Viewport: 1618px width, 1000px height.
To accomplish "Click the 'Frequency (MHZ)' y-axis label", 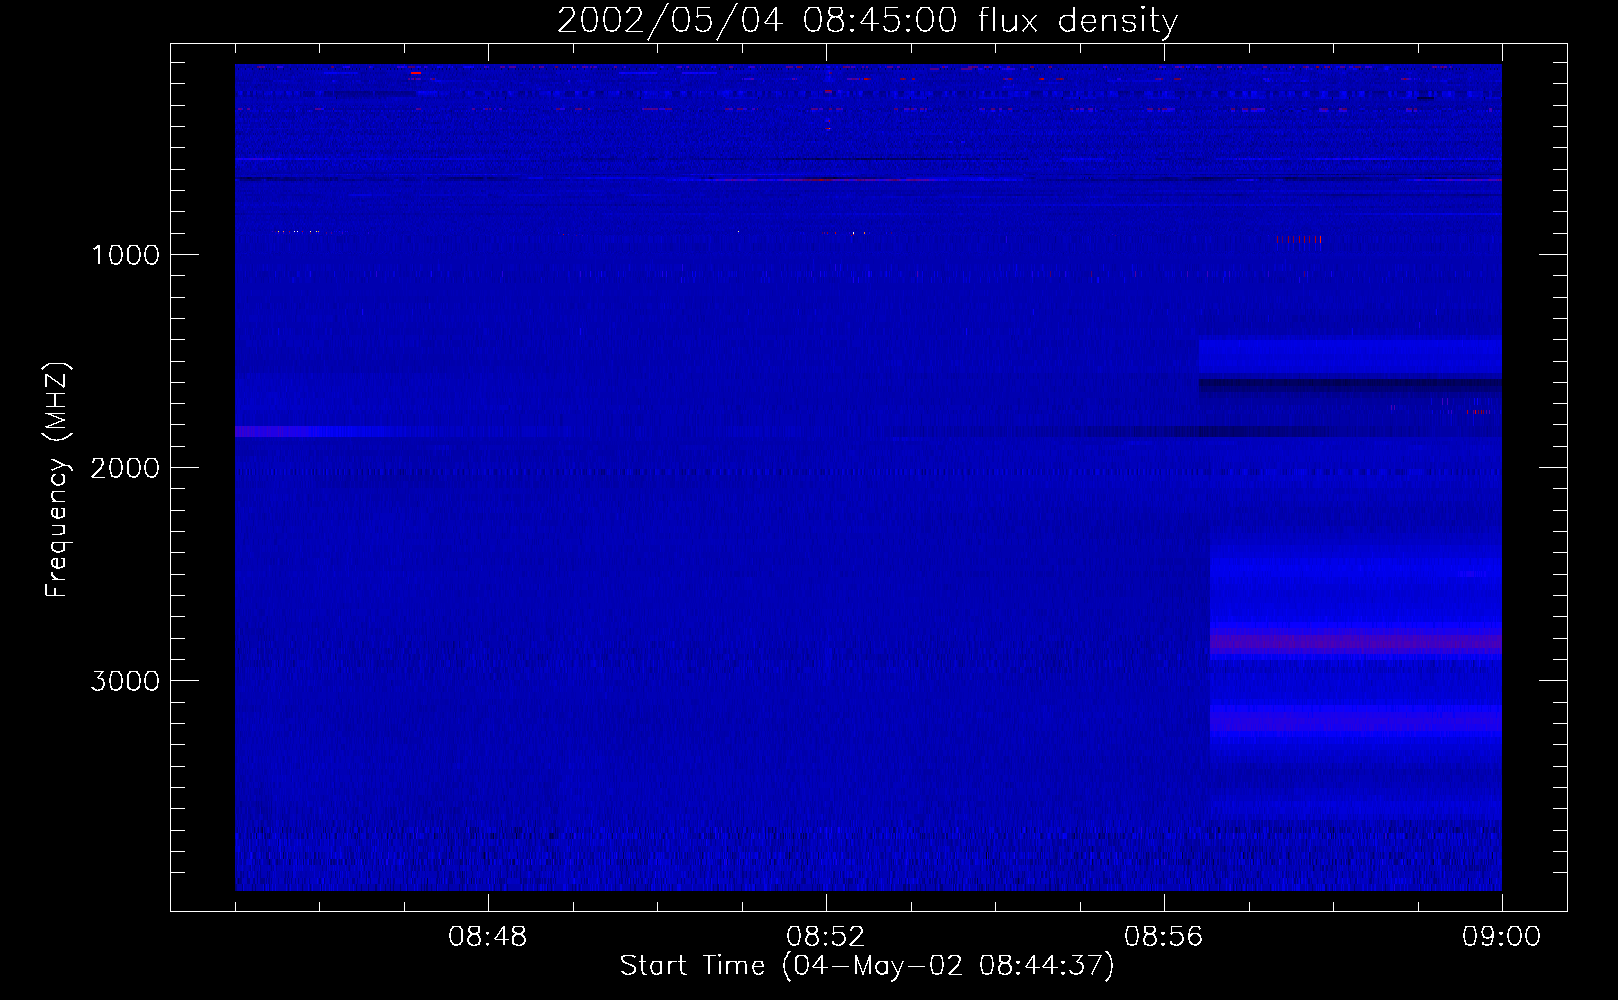I will pyautogui.click(x=57, y=480).
